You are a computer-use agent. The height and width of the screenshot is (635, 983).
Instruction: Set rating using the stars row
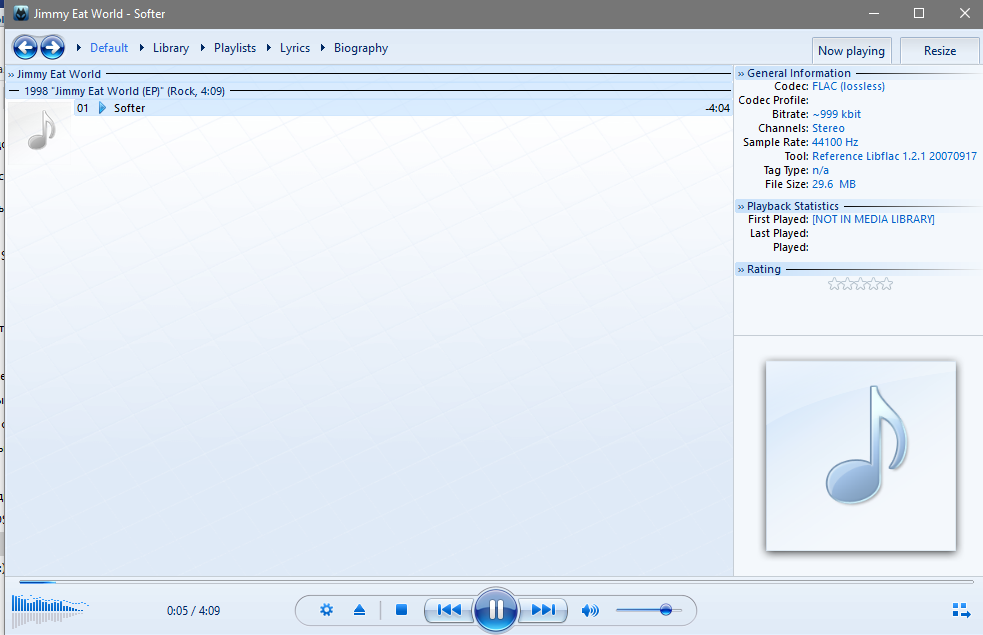(860, 284)
